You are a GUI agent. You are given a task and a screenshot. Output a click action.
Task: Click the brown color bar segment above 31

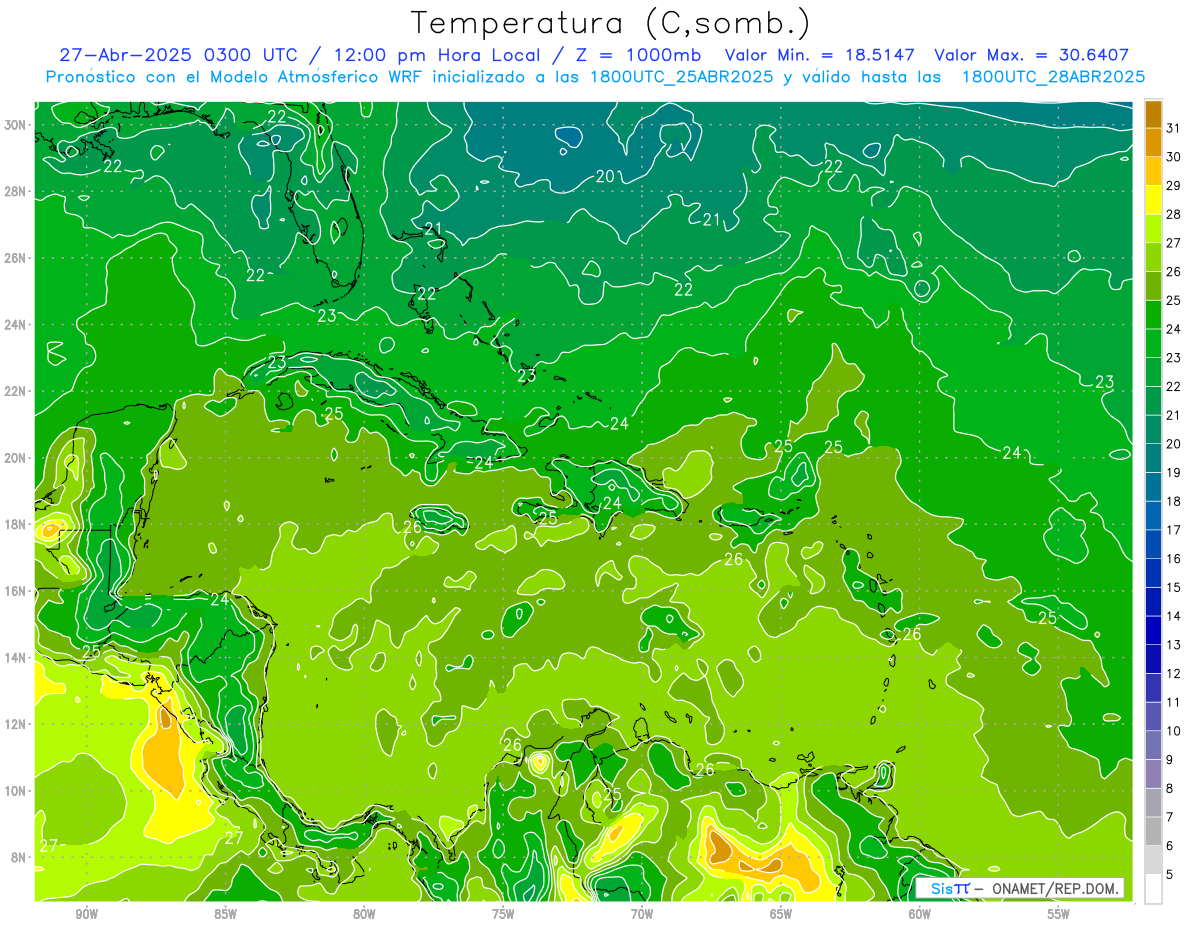tap(1153, 113)
